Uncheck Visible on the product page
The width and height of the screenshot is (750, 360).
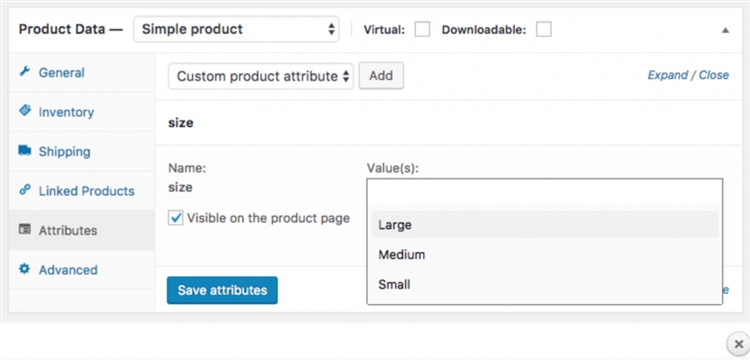176,218
